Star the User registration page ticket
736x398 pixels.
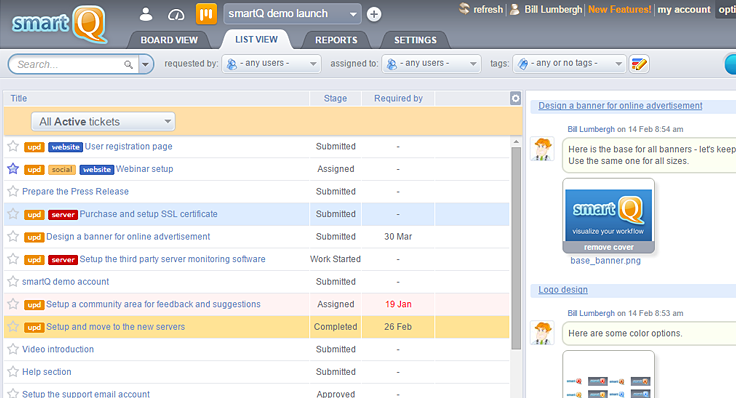click(x=13, y=146)
